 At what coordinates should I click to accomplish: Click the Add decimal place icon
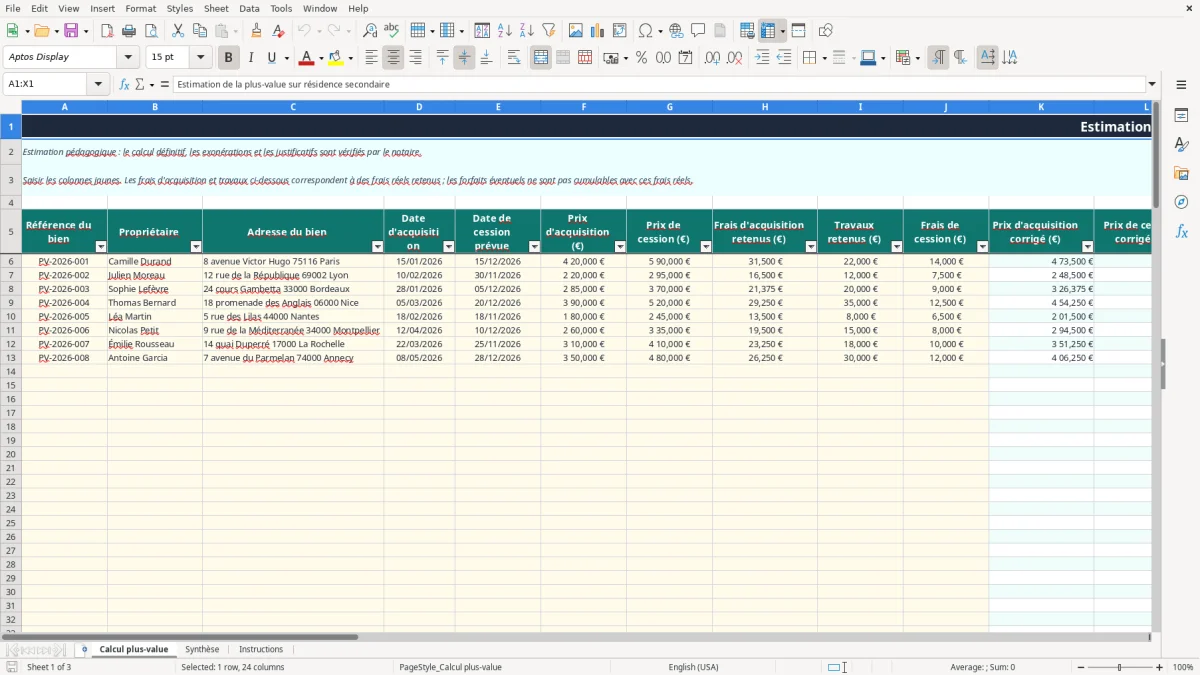point(712,58)
